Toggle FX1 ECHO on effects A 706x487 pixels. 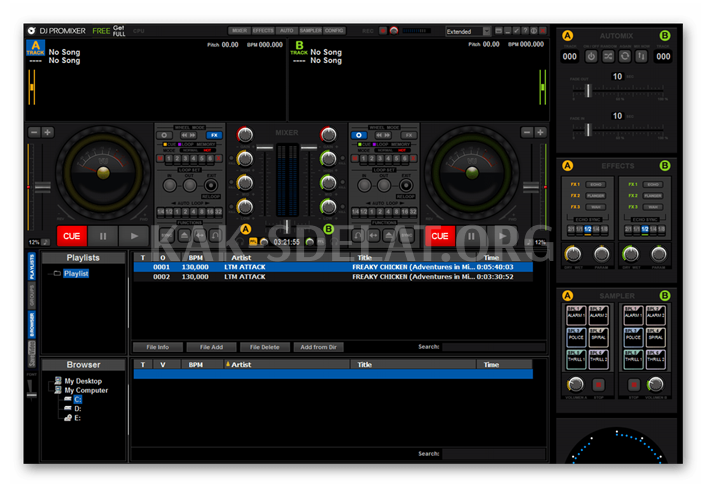click(596, 185)
